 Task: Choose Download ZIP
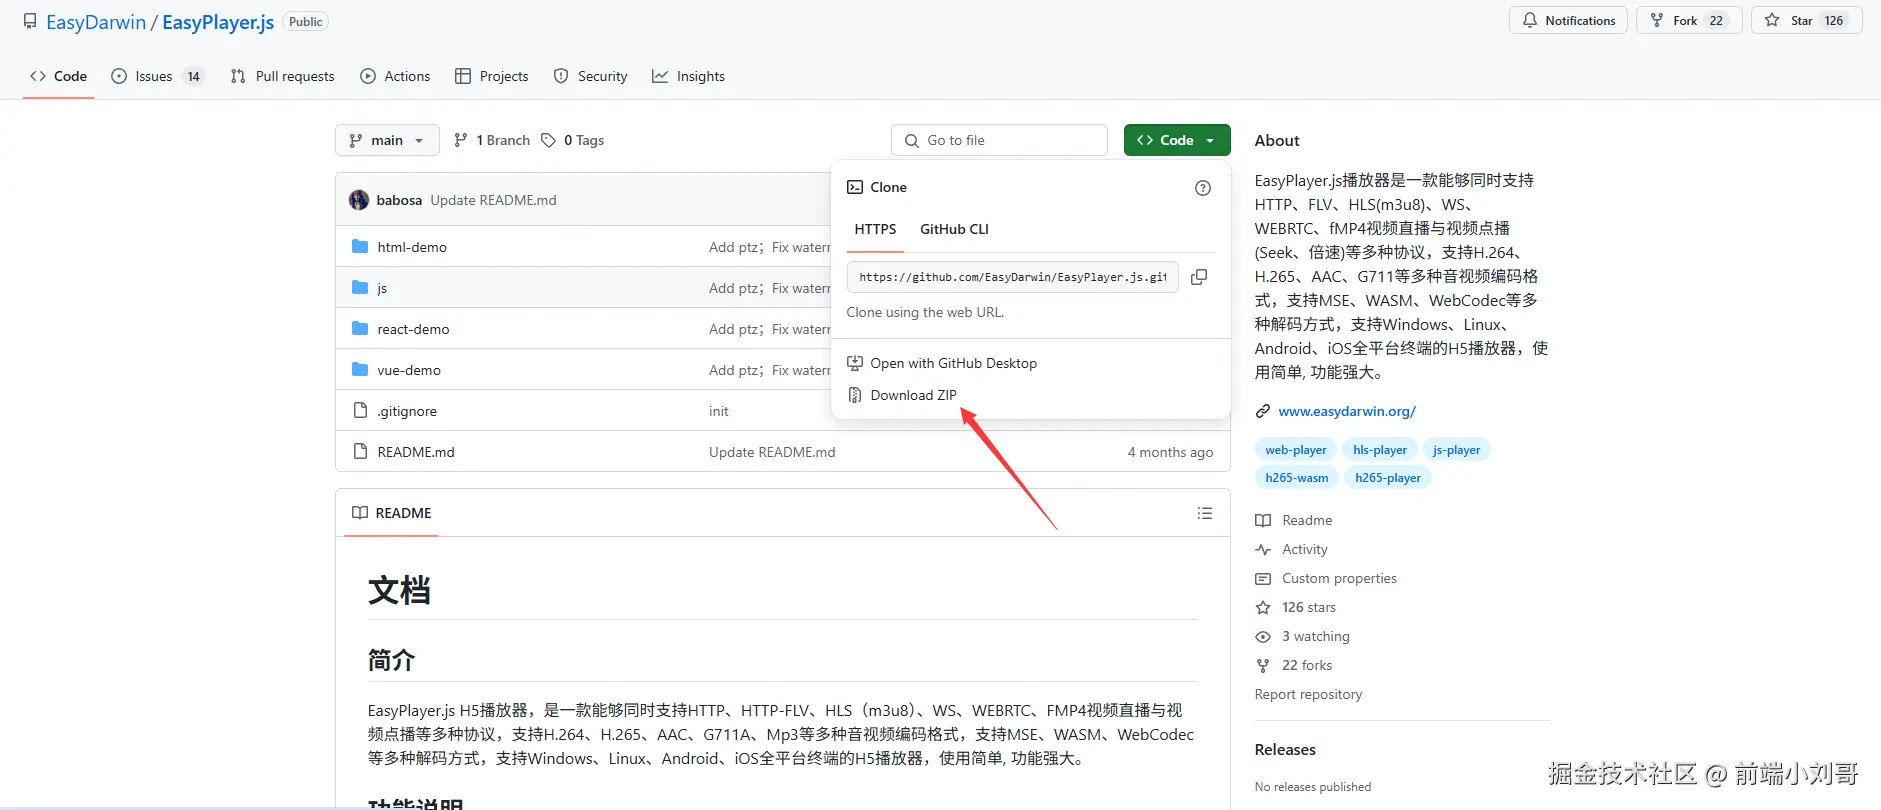[902, 395]
